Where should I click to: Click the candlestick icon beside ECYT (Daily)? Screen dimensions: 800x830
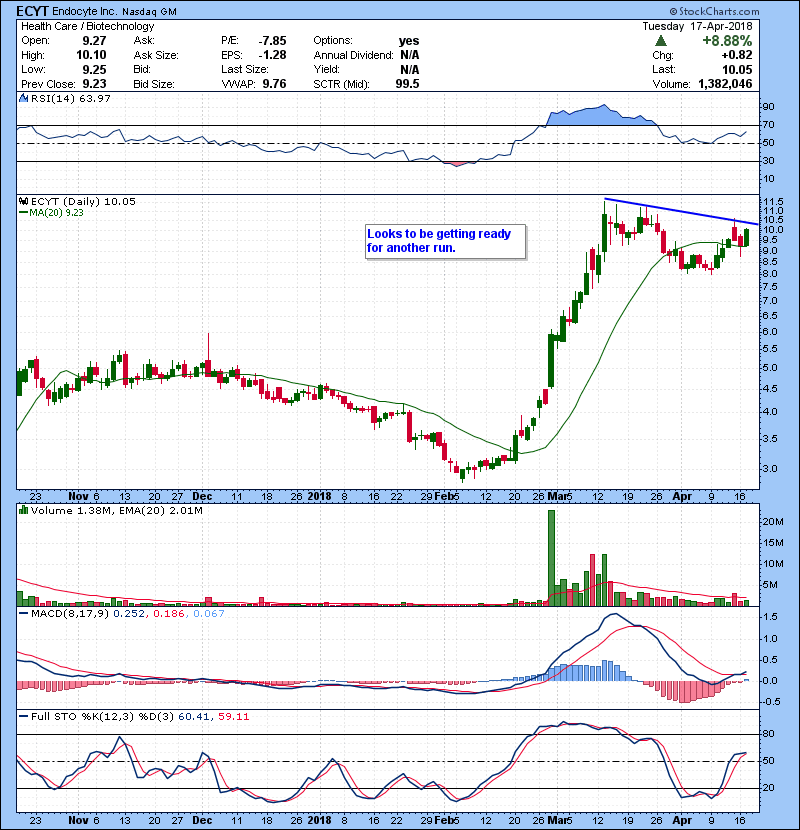(x=23, y=201)
